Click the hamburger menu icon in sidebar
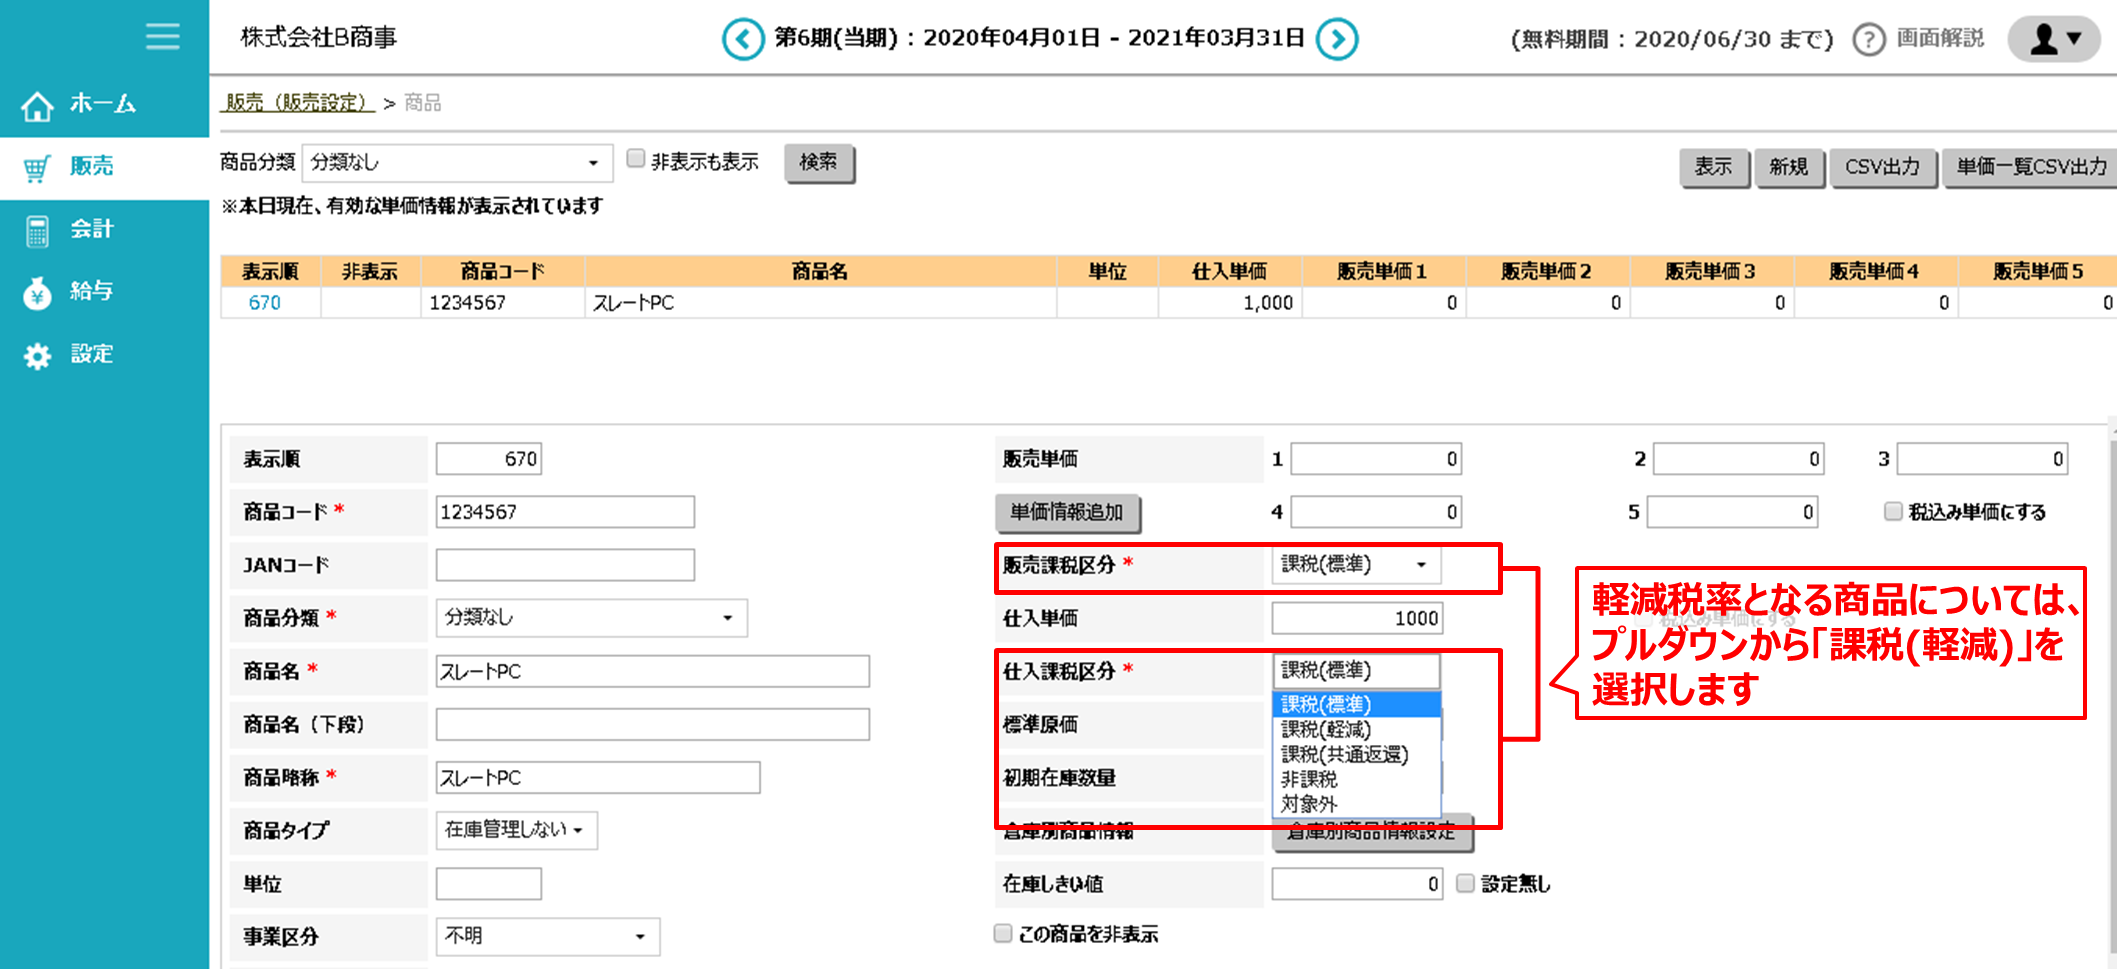This screenshot has height=969, width=2117. coord(162,37)
